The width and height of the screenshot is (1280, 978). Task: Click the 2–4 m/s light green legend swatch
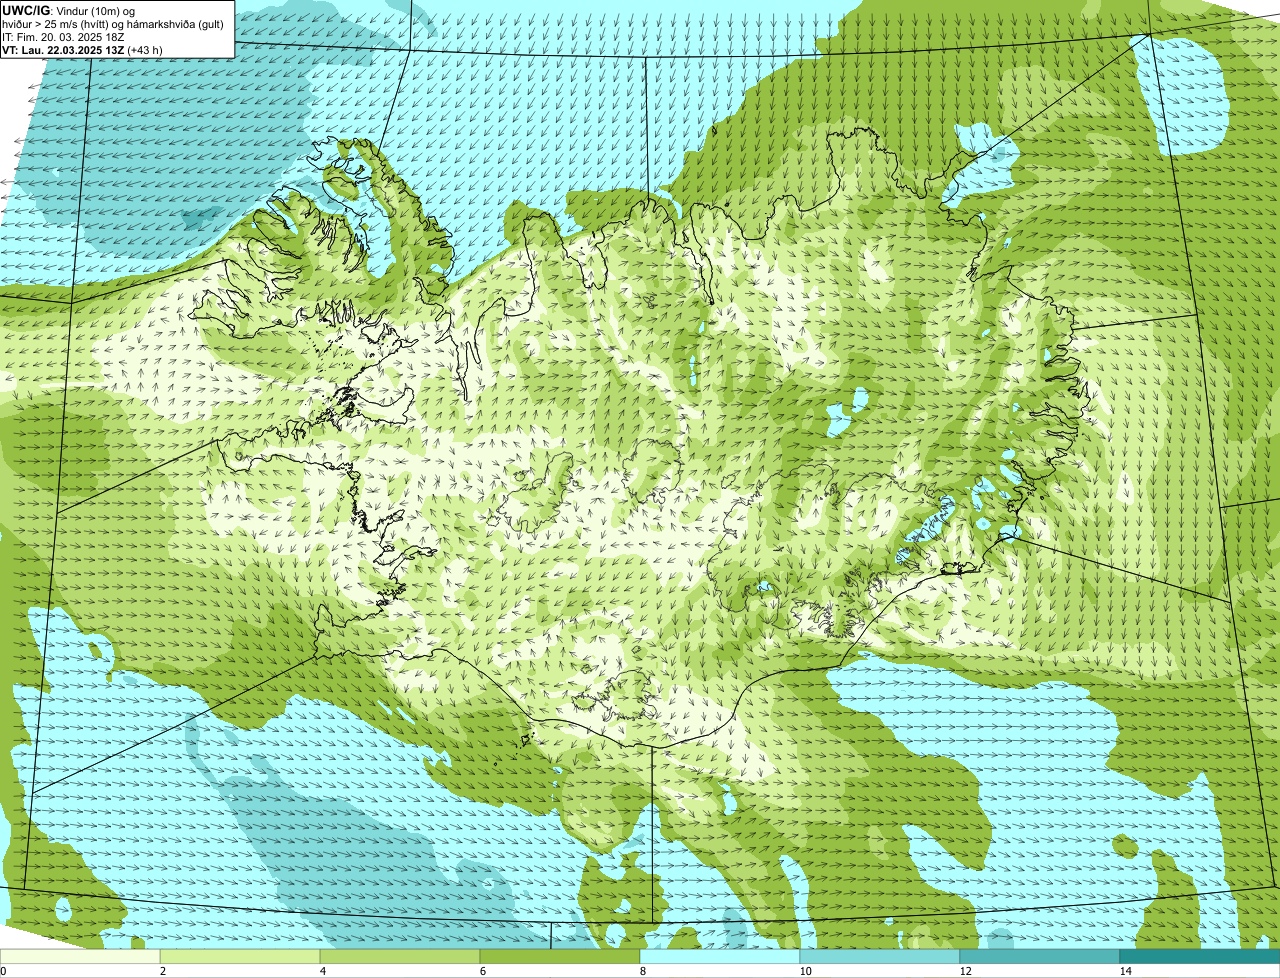tap(240, 956)
